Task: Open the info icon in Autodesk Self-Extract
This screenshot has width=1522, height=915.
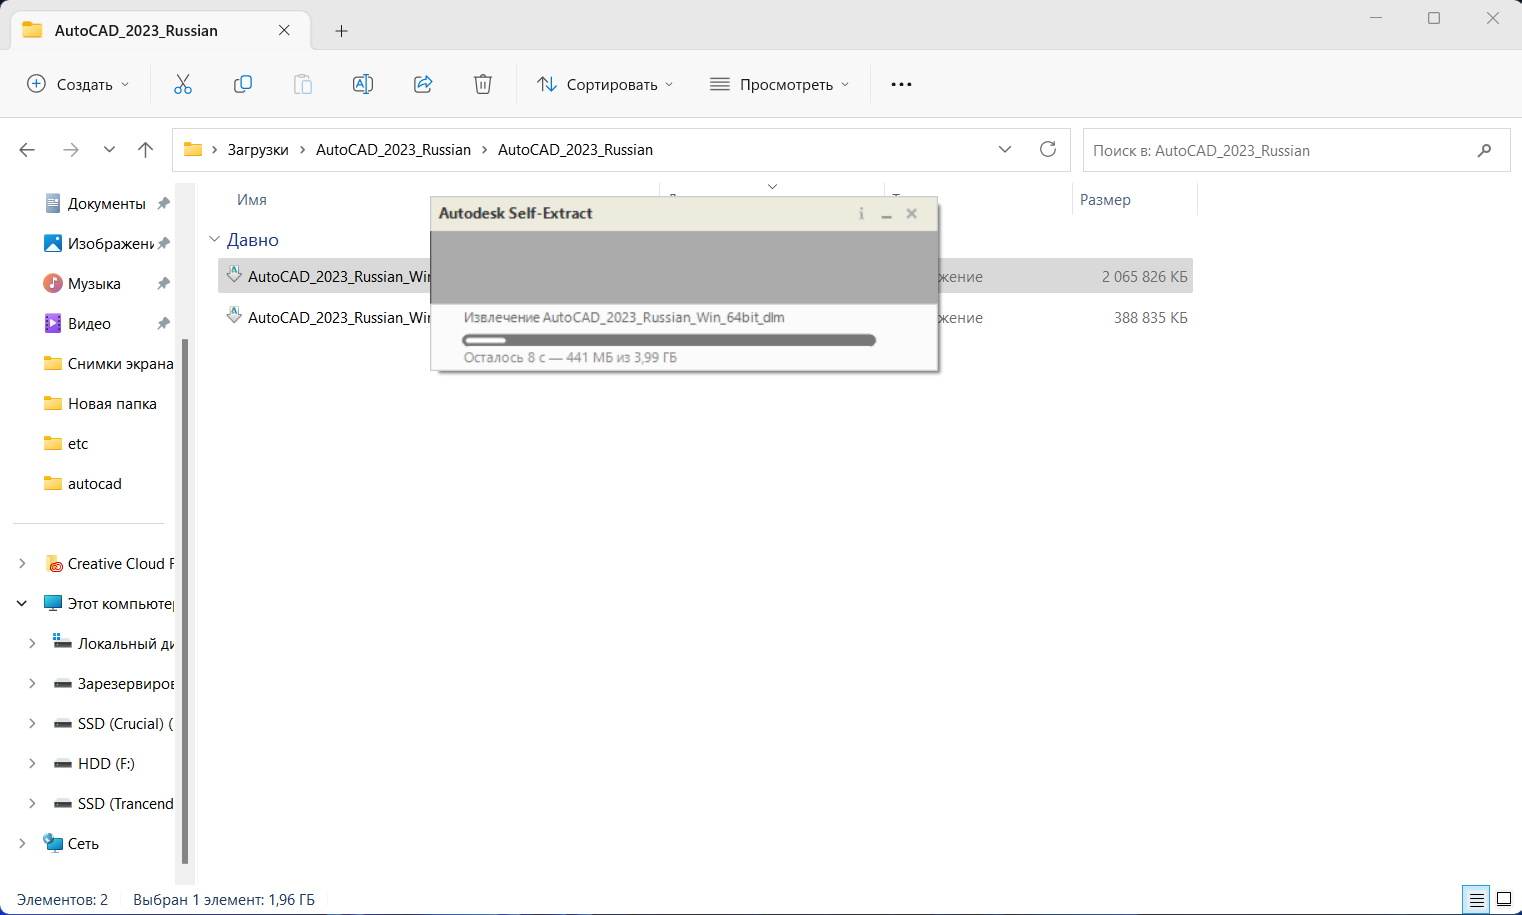Action: pos(861,214)
